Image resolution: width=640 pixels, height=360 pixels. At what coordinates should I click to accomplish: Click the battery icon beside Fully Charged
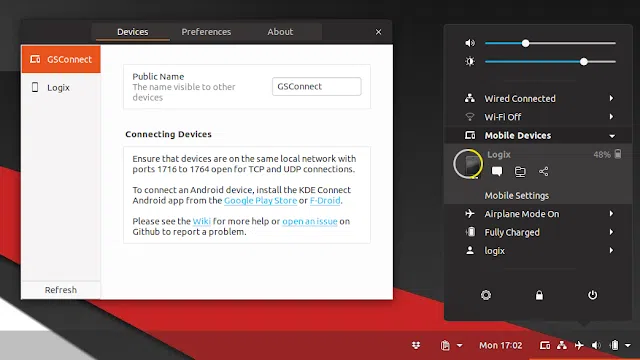pyautogui.click(x=470, y=232)
